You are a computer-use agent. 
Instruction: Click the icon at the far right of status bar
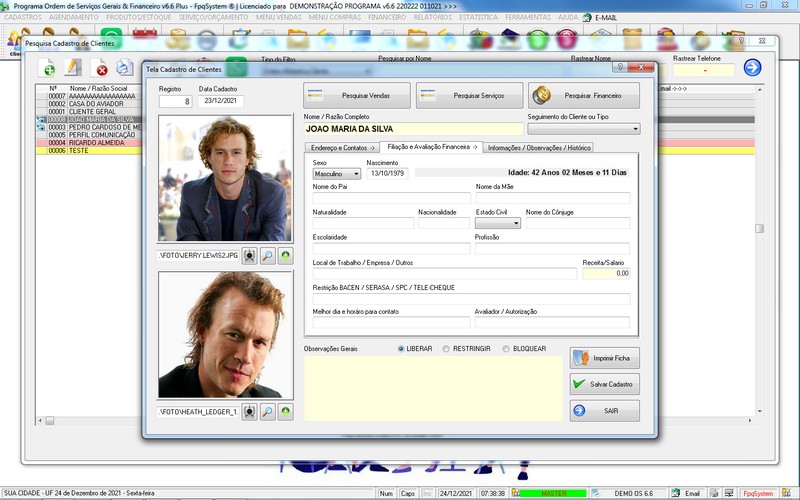pyautogui.click(x=786, y=493)
